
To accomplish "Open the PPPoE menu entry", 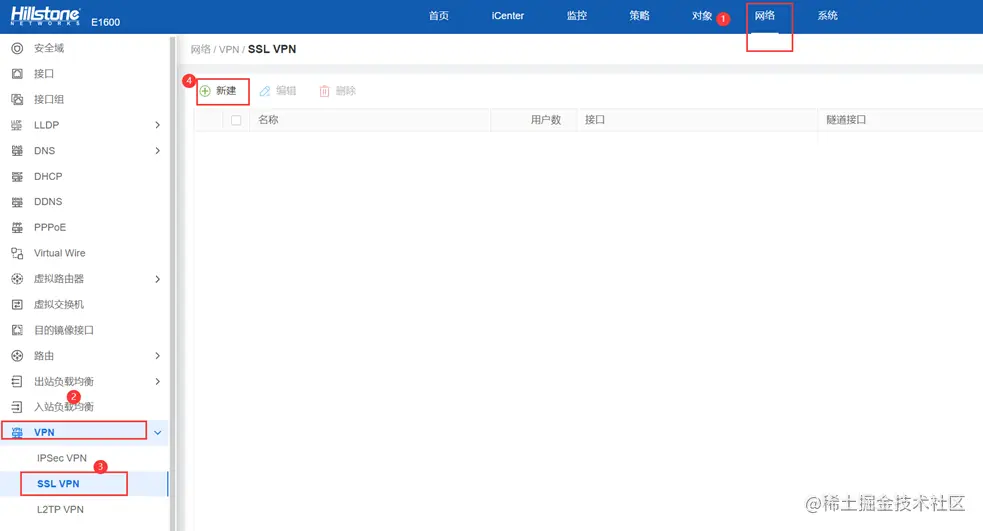I will (50, 228).
